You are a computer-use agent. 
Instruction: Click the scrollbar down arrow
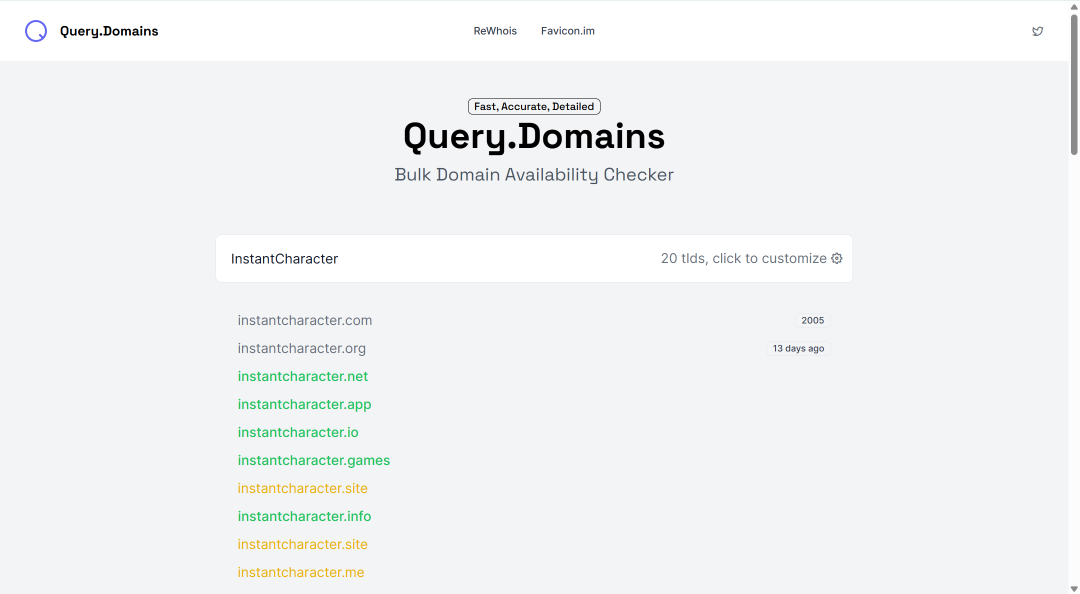tap(1074, 588)
